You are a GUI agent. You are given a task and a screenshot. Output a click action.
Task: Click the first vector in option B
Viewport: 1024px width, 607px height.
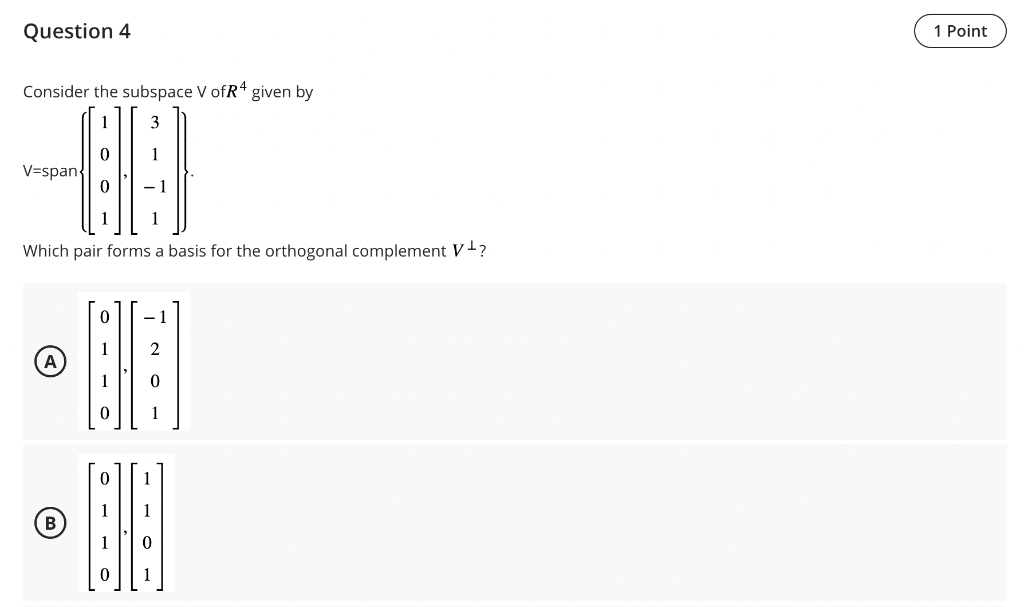coord(105,523)
